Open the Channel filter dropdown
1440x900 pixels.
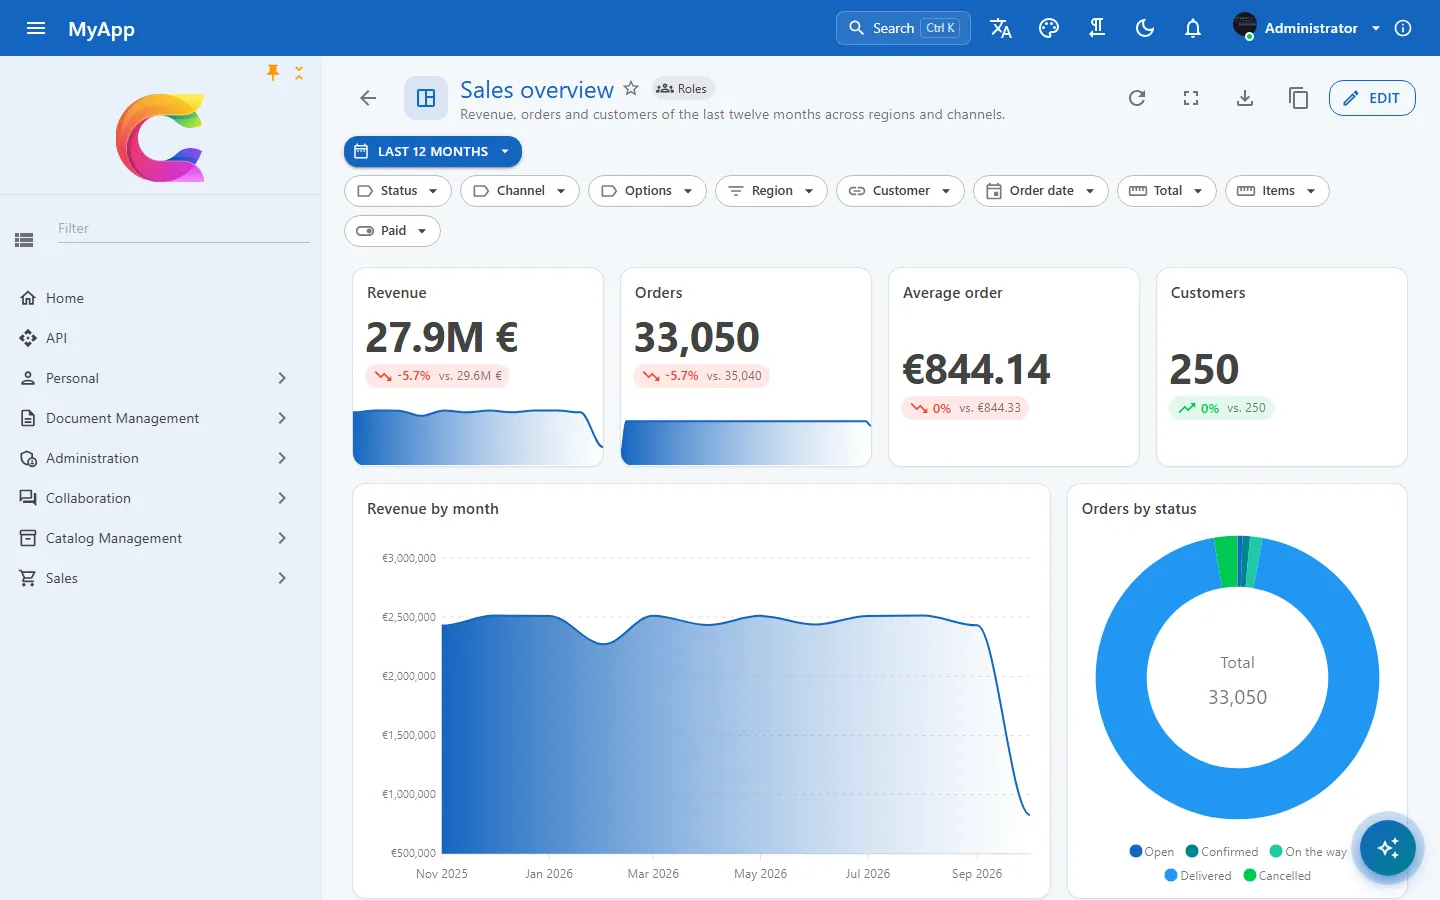pyautogui.click(x=520, y=191)
